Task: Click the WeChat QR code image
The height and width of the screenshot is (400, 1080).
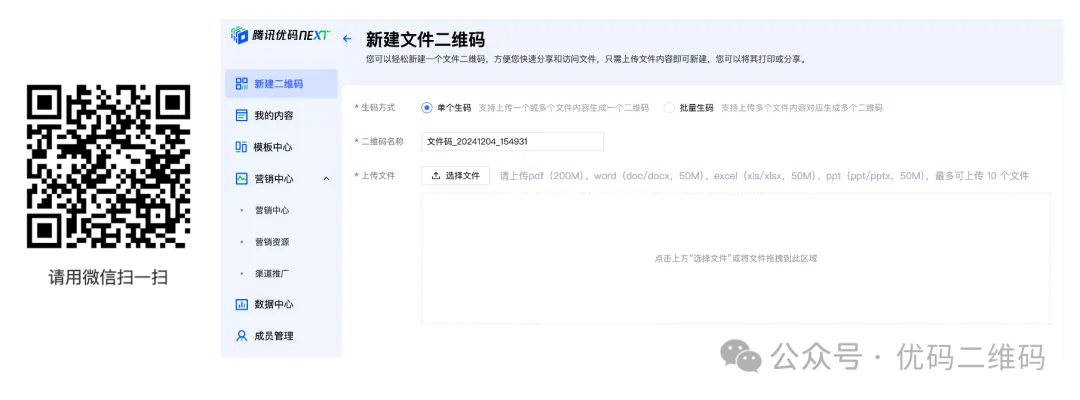Action: [108, 166]
